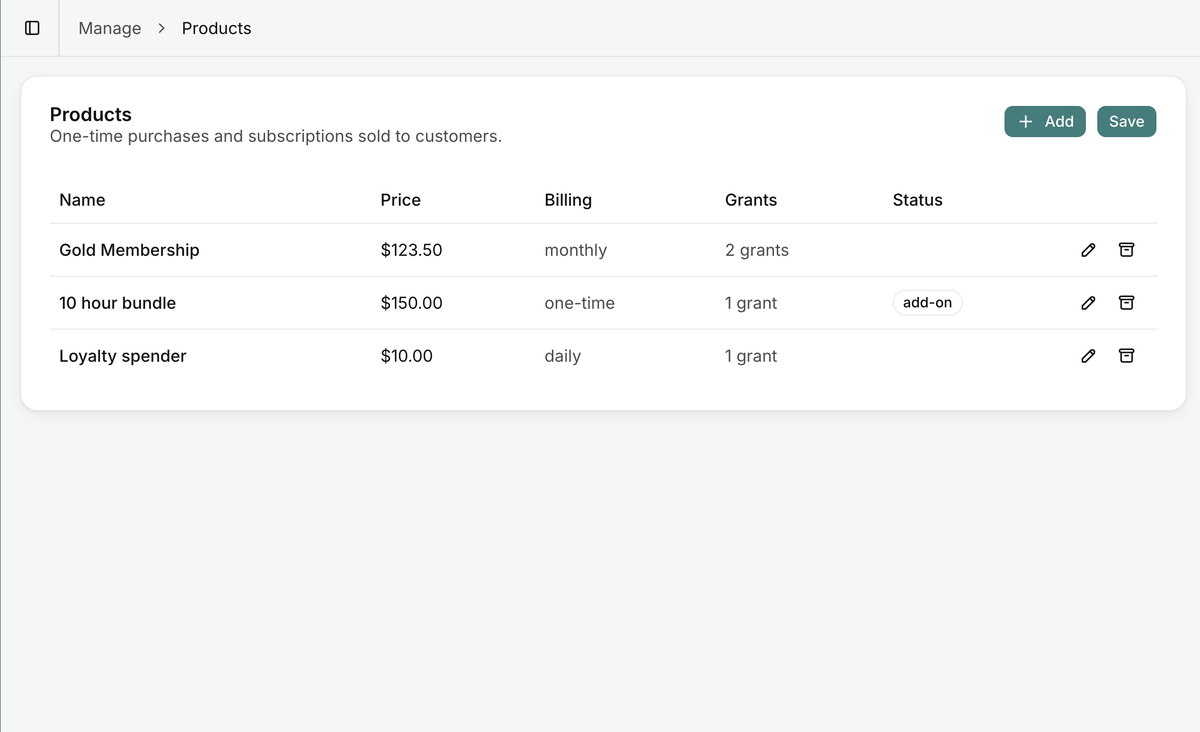Select the Gold Membership name cell

point(129,250)
